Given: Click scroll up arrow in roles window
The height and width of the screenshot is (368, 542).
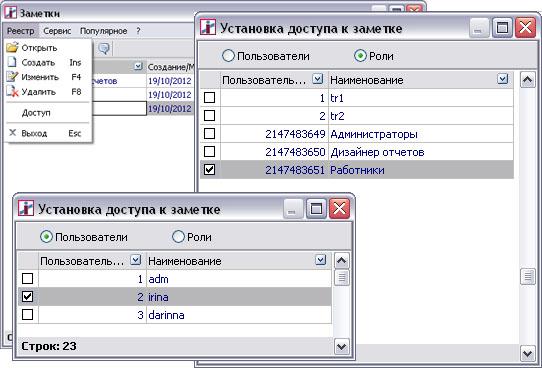Looking at the screenshot, I should tap(527, 80).
